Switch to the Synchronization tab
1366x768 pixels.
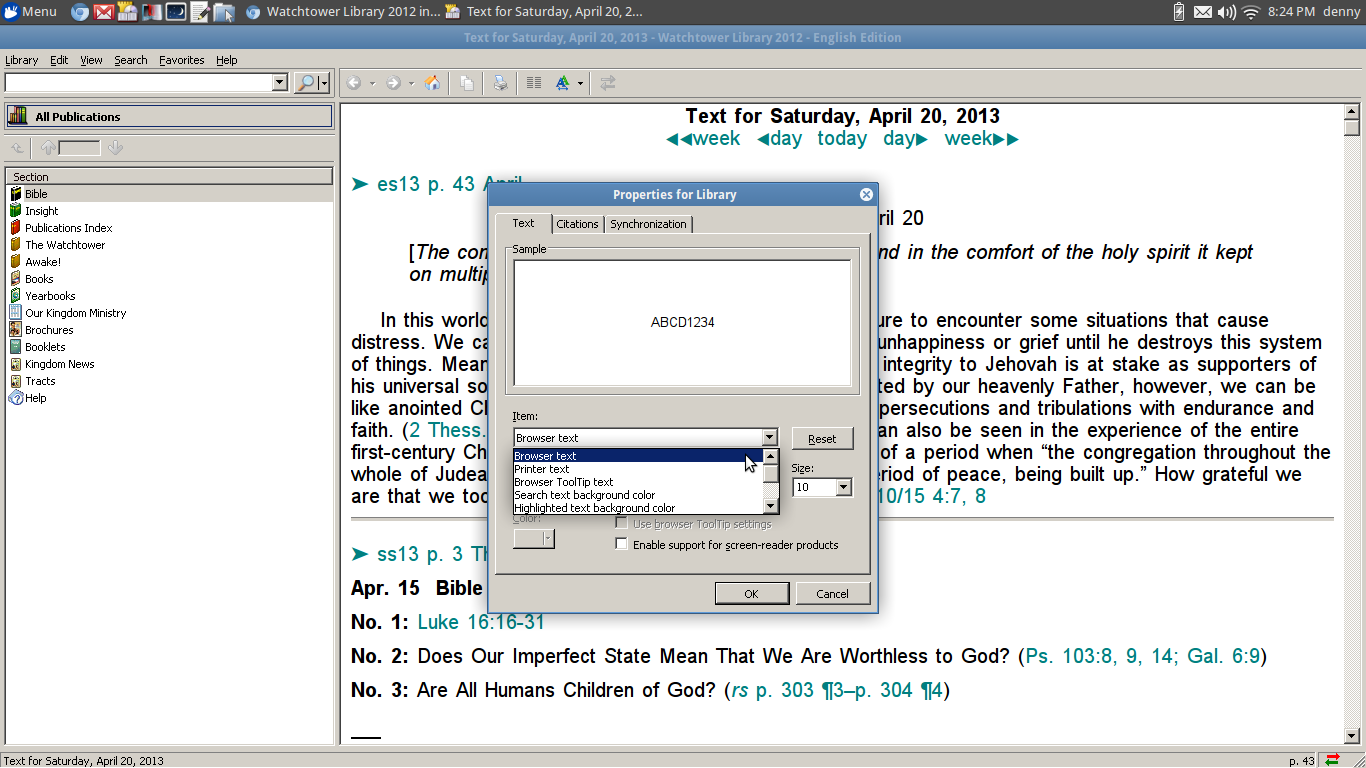(x=648, y=224)
